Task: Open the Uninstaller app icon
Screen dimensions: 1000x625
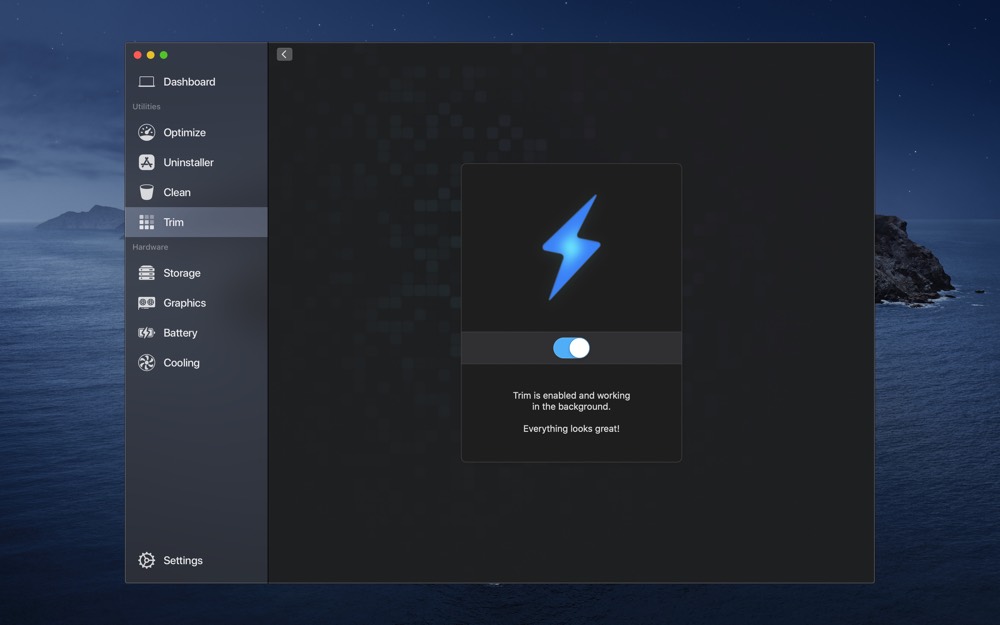Action: coord(147,162)
